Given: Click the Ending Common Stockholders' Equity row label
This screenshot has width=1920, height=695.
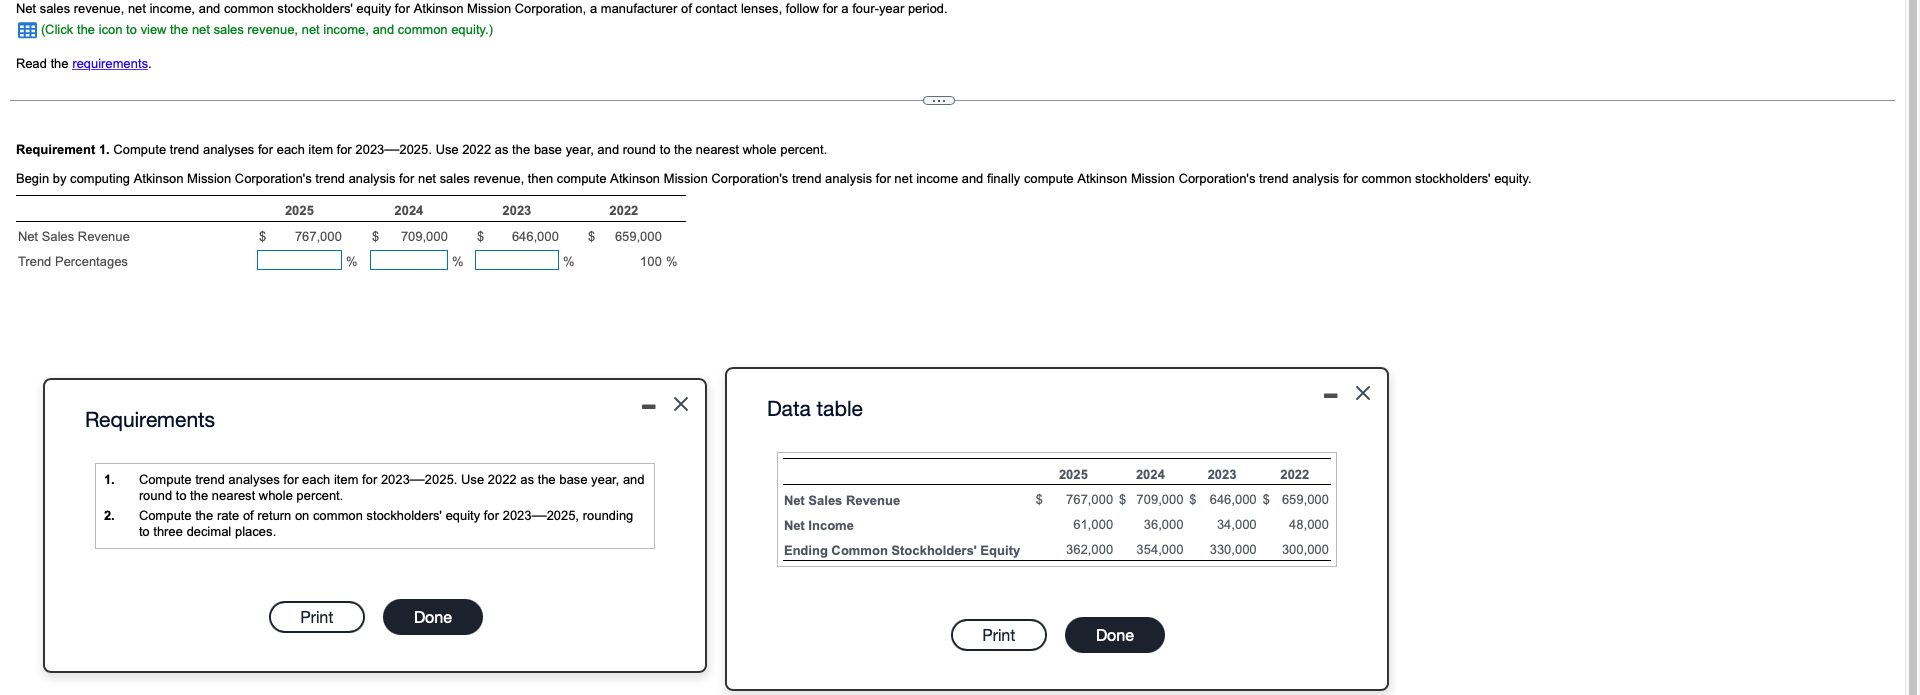Looking at the screenshot, I should 902,551.
